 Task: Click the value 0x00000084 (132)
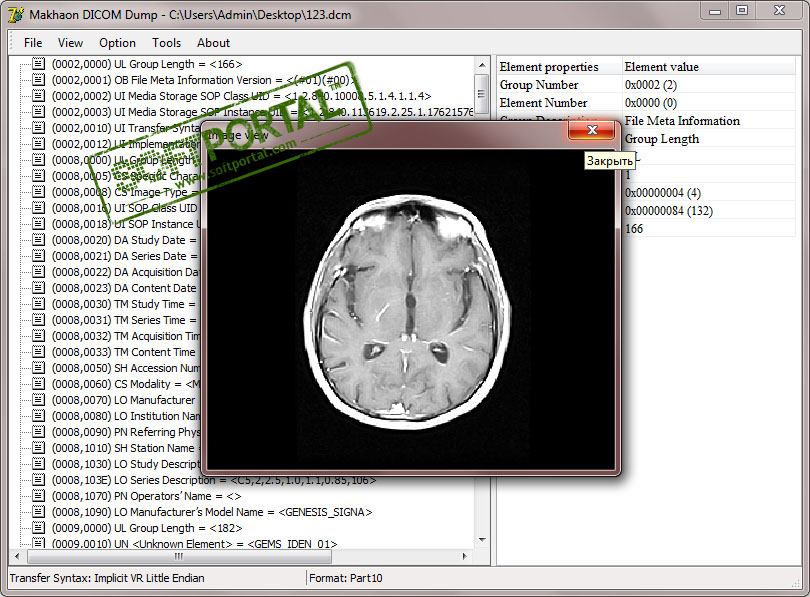(668, 211)
